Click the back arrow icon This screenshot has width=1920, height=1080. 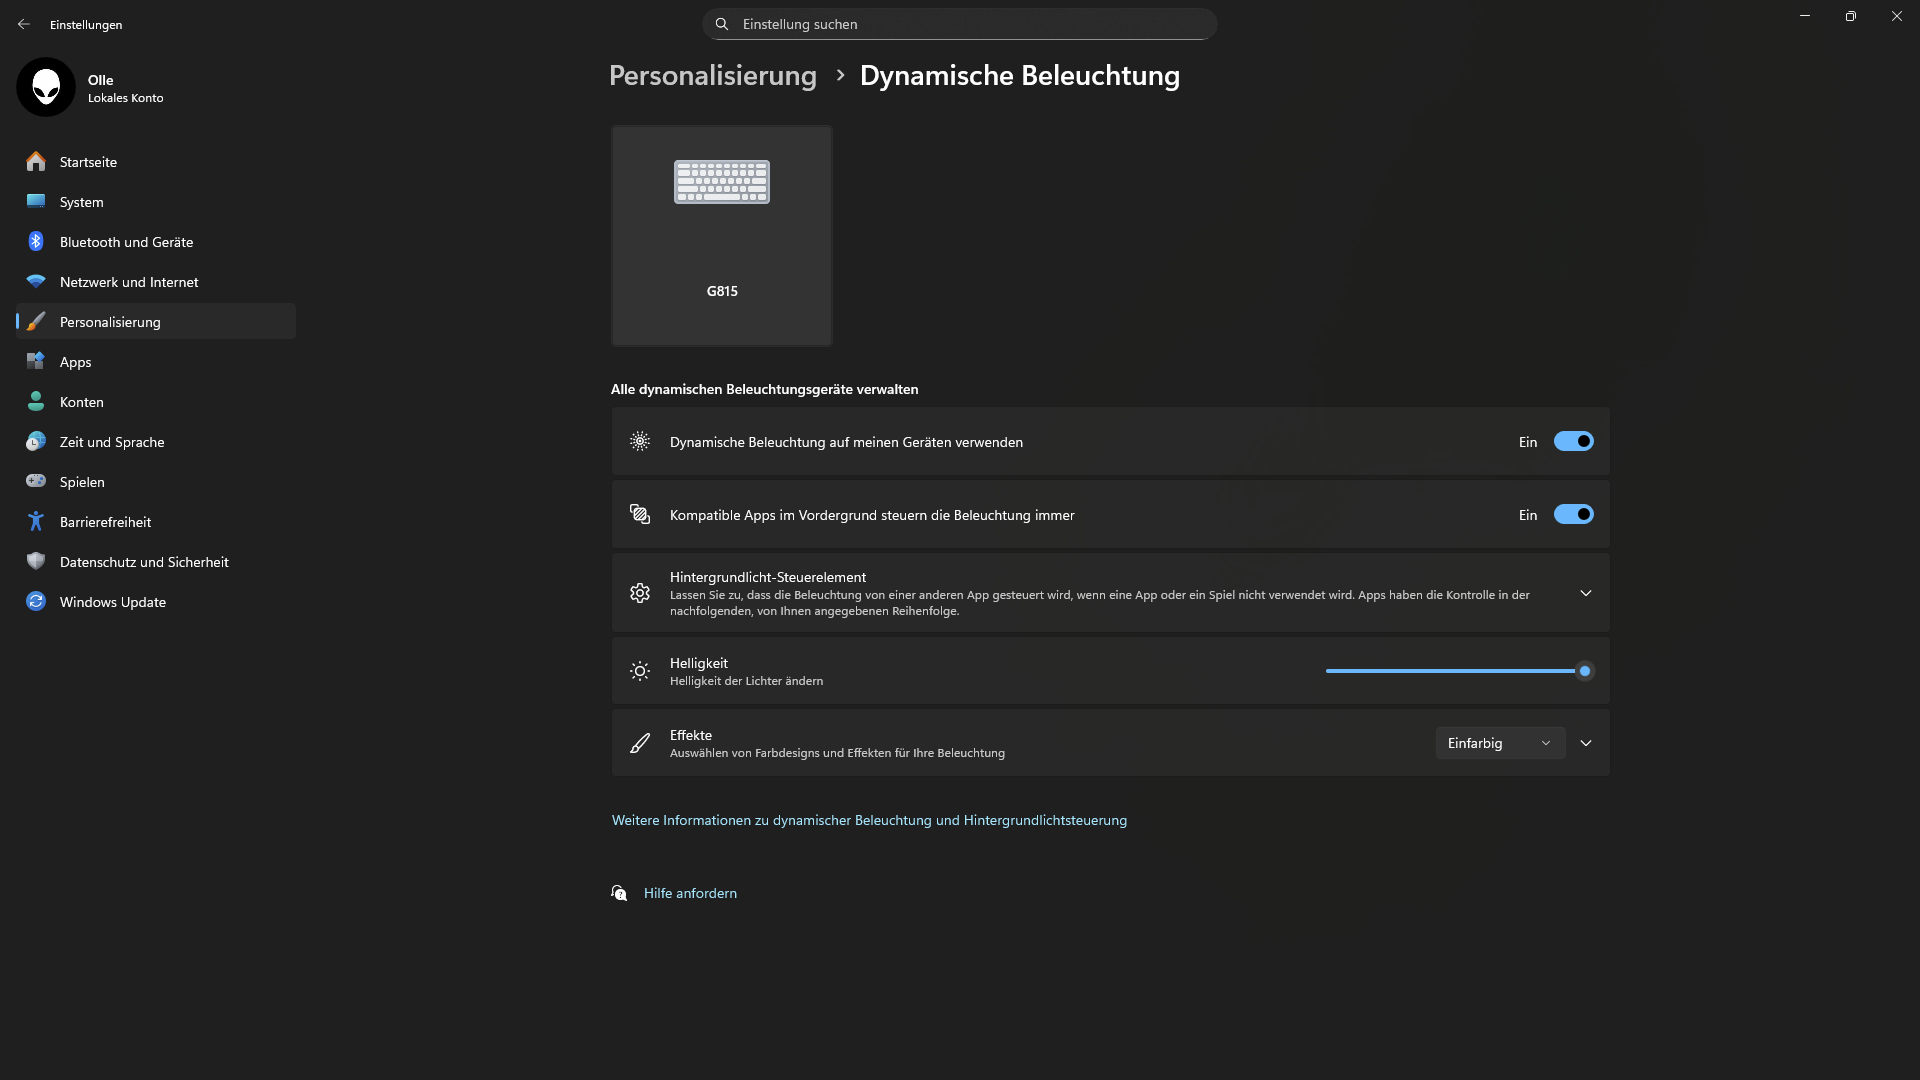click(x=24, y=24)
